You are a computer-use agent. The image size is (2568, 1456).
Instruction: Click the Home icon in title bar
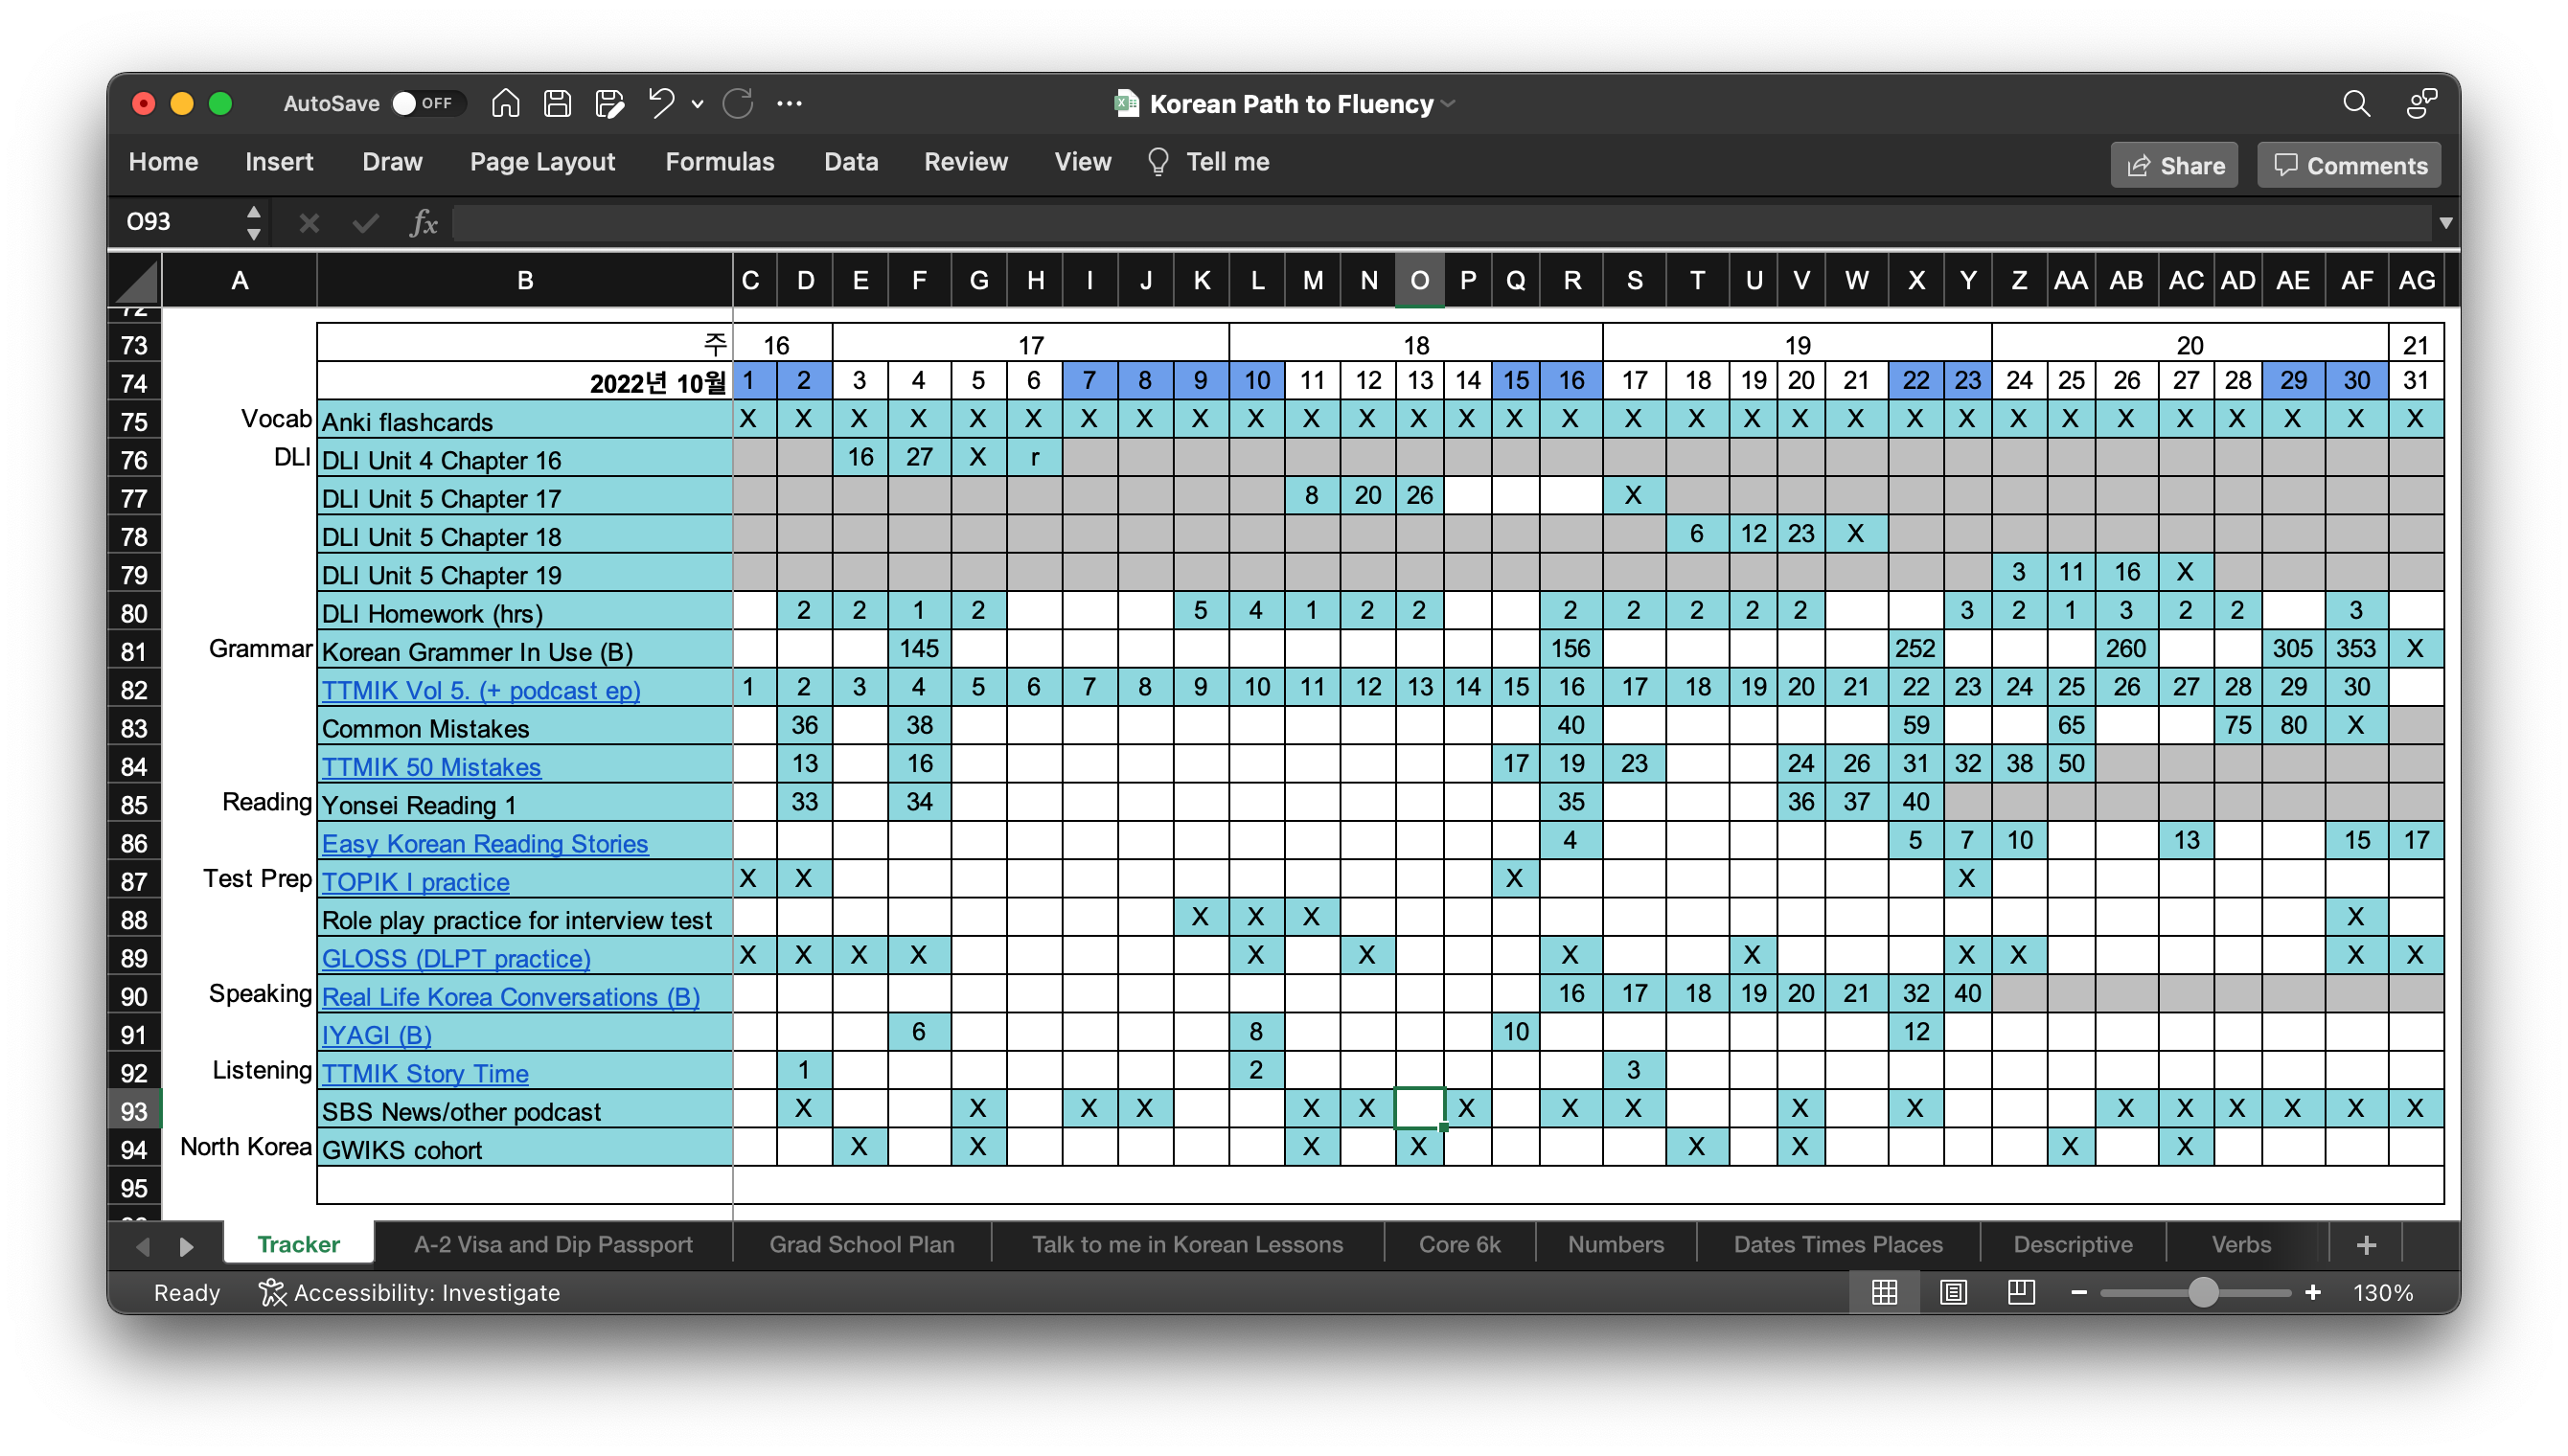pyautogui.click(x=505, y=103)
